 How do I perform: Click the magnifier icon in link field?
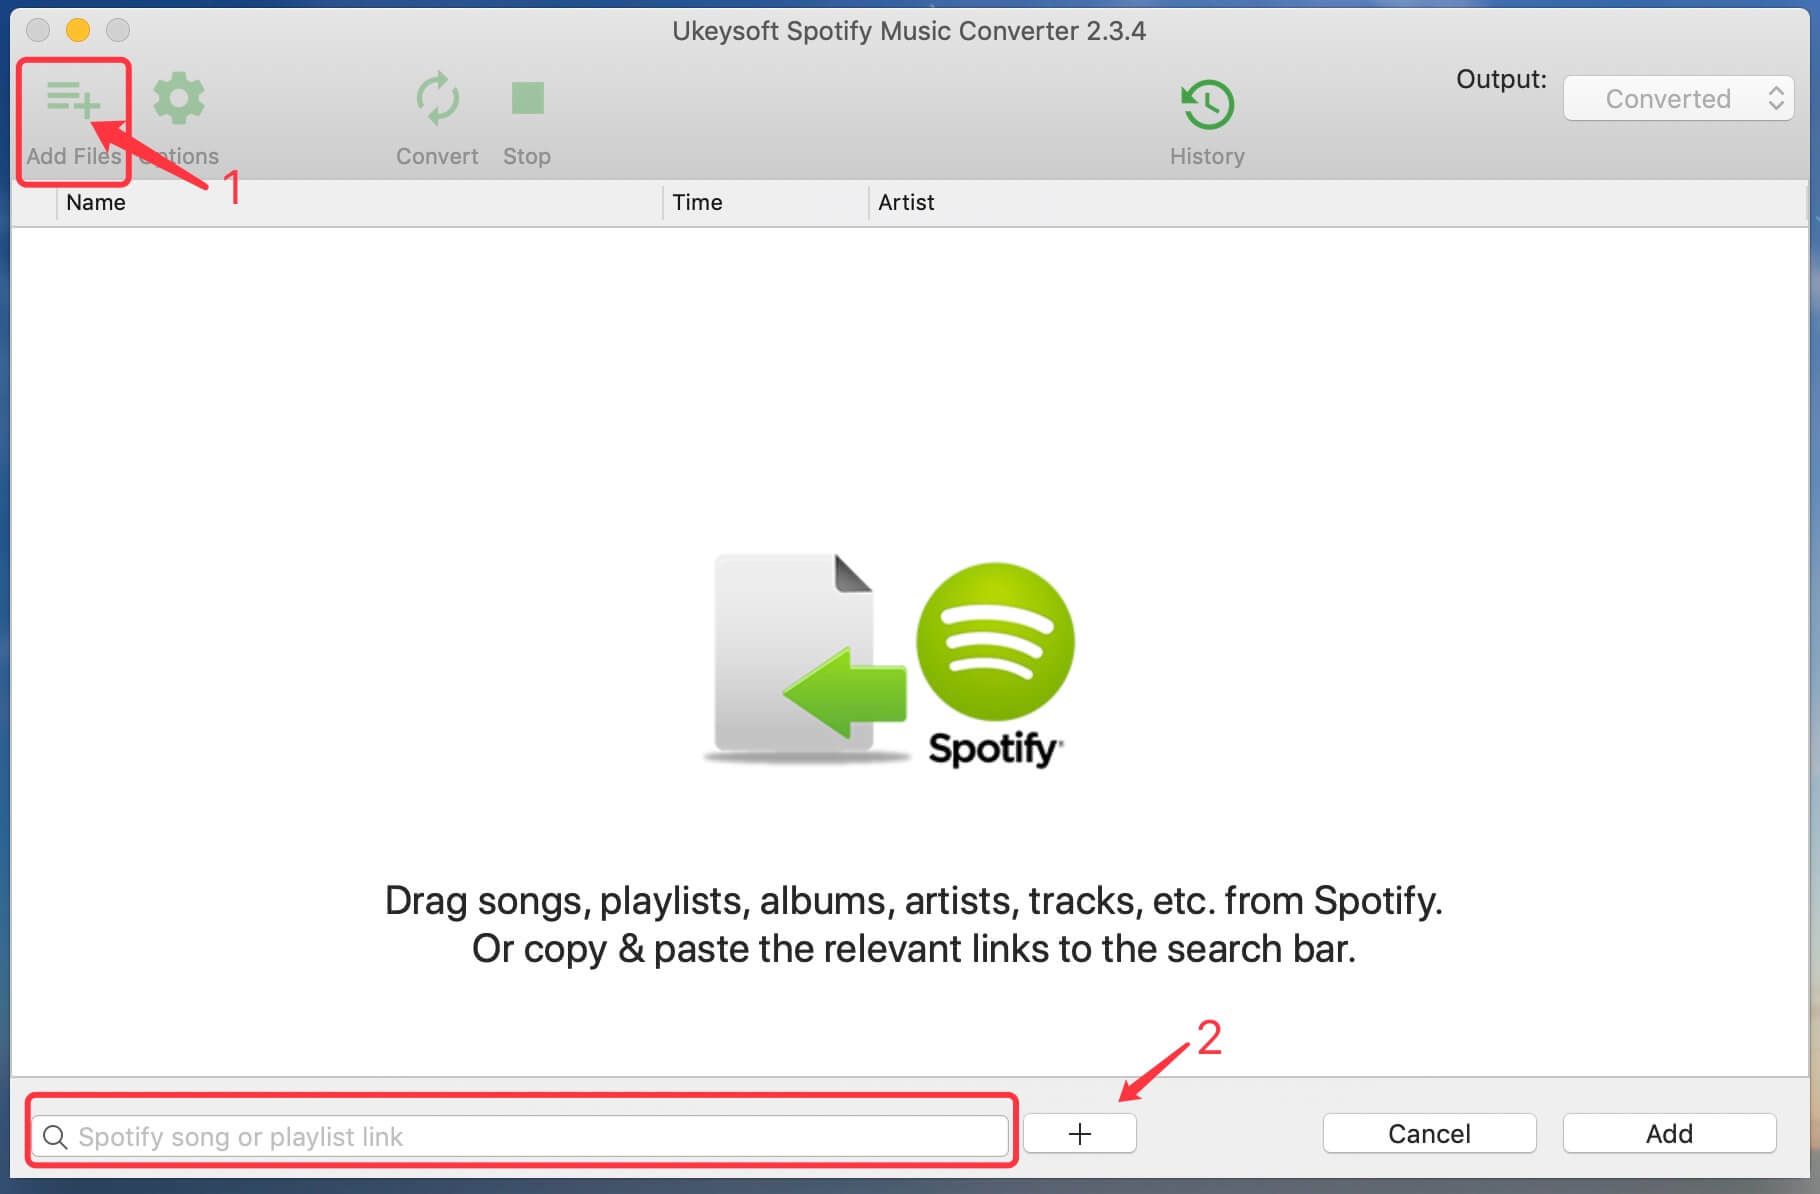55,1137
